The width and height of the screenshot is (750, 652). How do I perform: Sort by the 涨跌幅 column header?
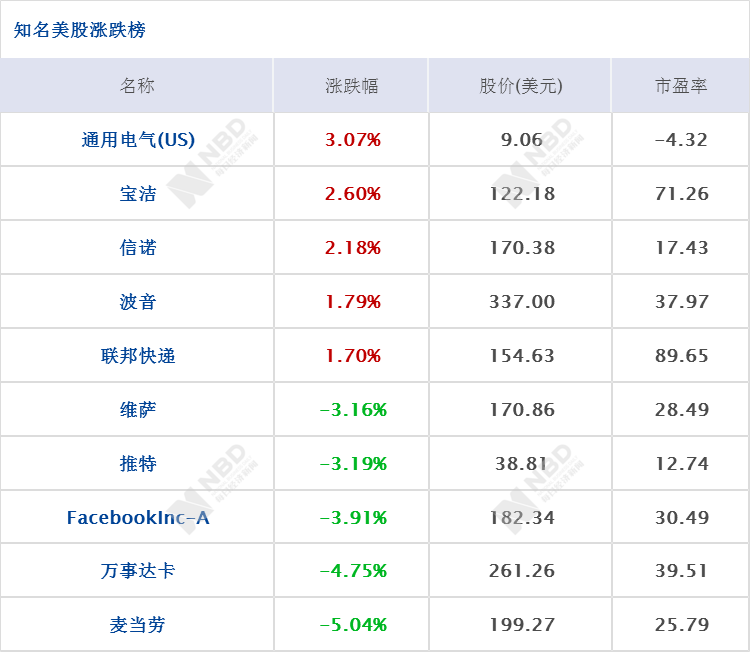(352, 86)
